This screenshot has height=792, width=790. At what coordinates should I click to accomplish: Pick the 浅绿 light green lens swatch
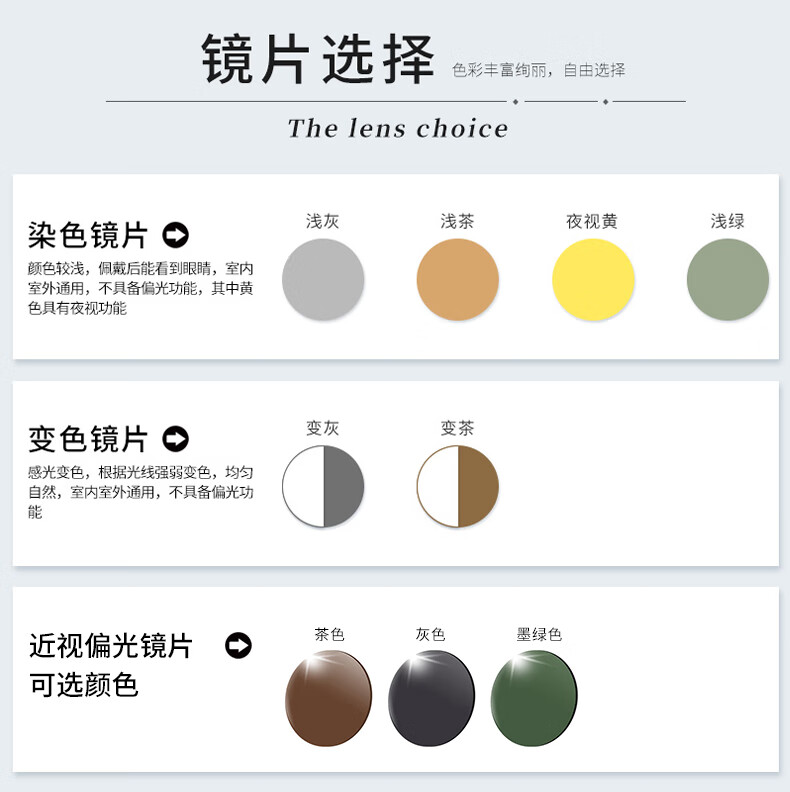point(728,279)
